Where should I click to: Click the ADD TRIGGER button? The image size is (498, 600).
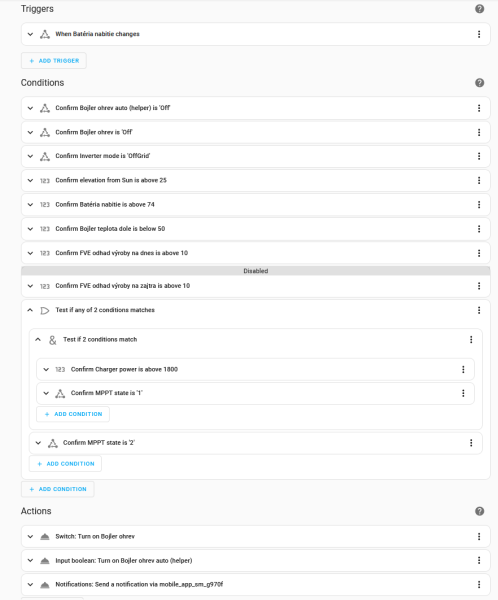(x=54, y=61)
